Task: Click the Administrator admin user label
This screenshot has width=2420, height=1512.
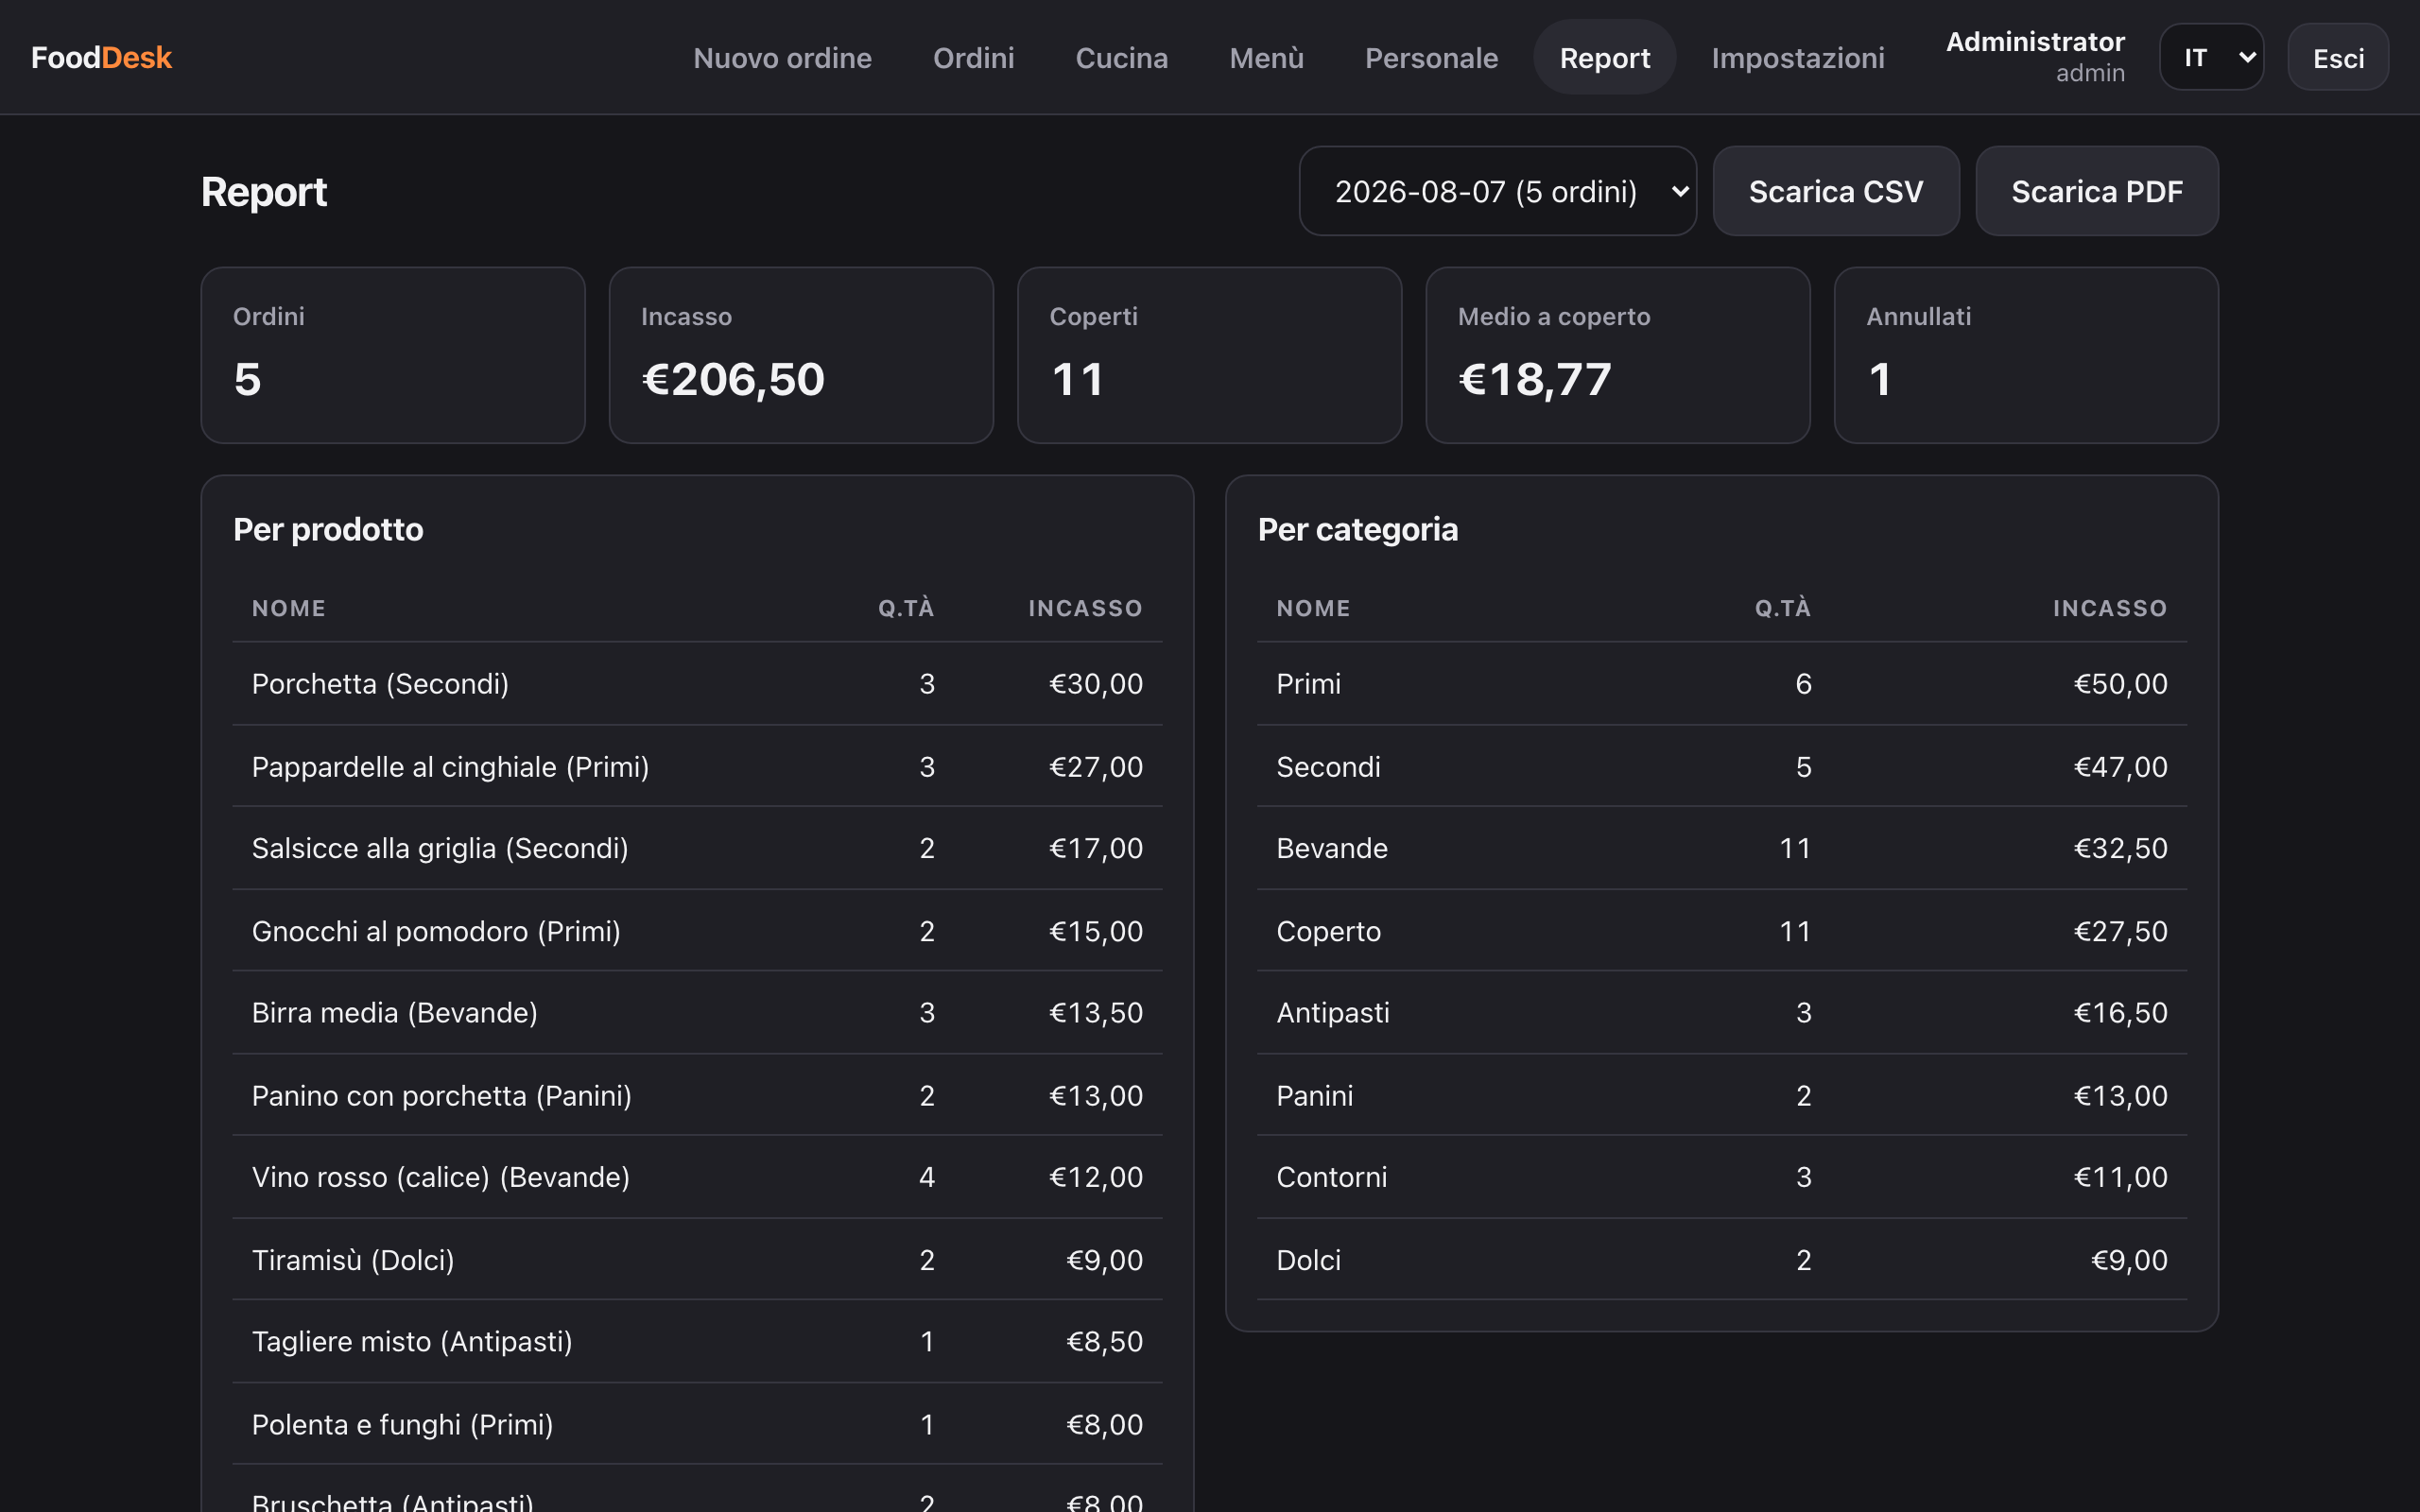Action: pyautogui.click(x=2034, y=56)
